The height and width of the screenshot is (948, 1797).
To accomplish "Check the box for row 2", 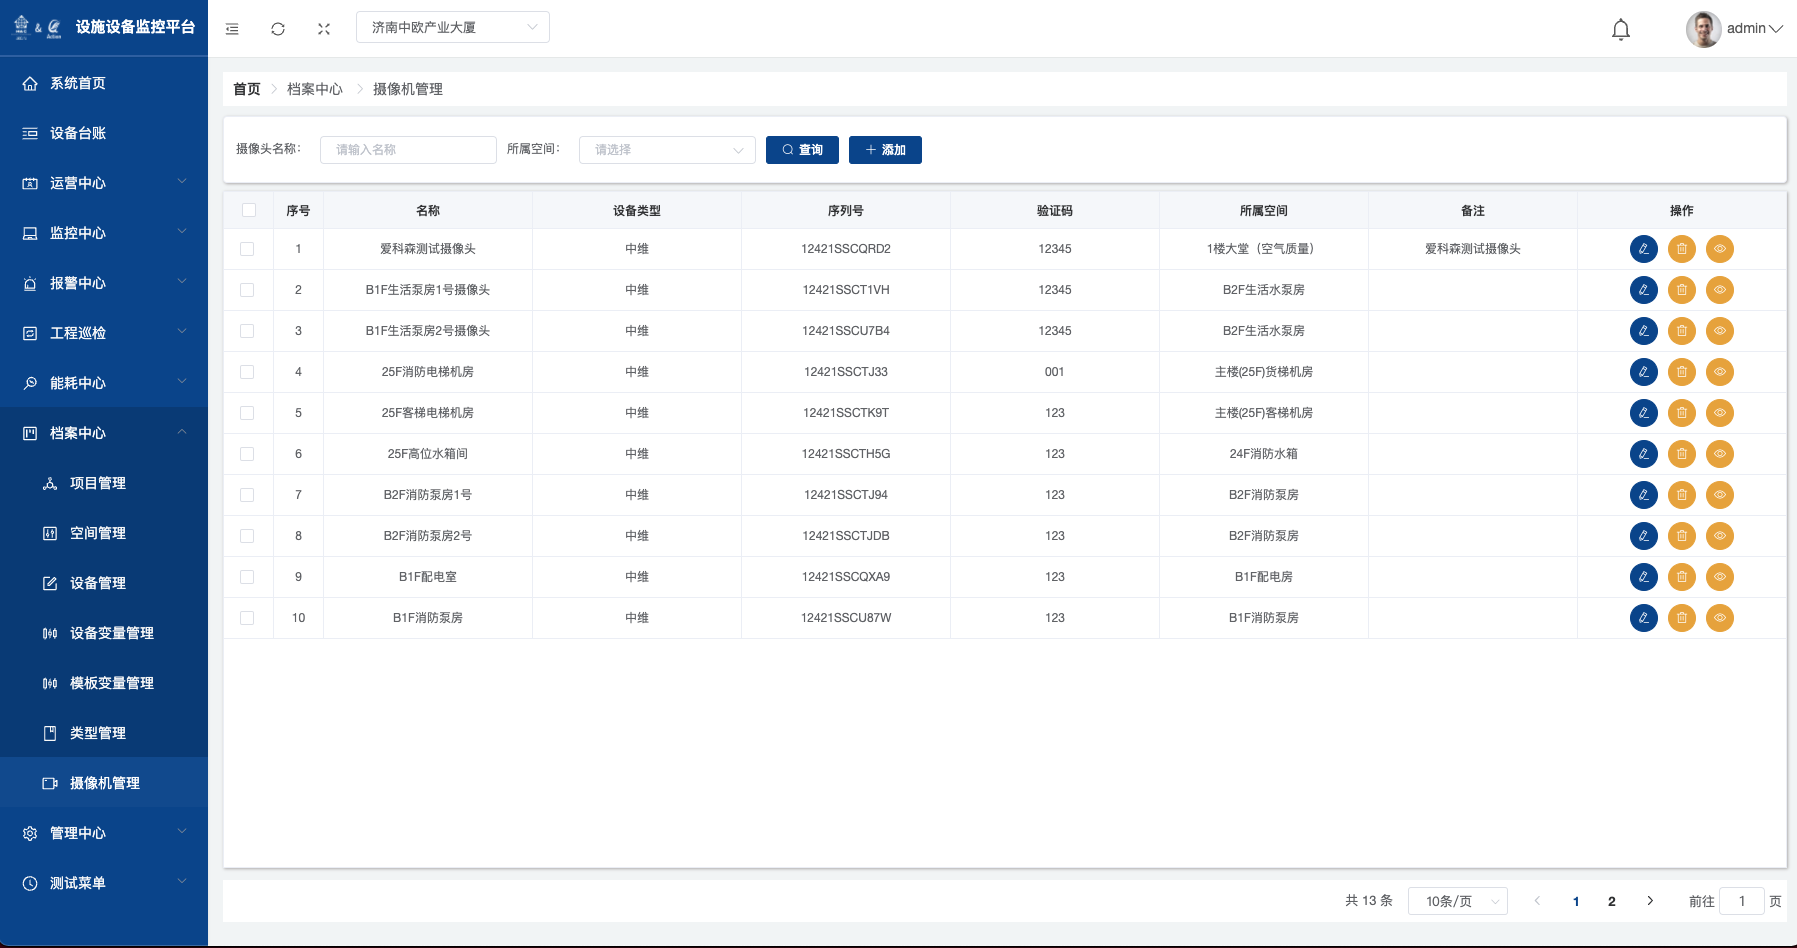I will tap(247, 290).
